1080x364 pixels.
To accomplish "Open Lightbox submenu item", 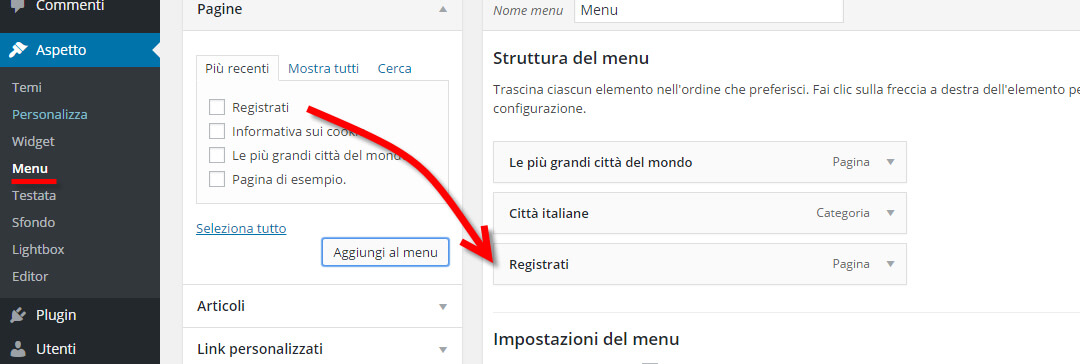I will 38,250.
